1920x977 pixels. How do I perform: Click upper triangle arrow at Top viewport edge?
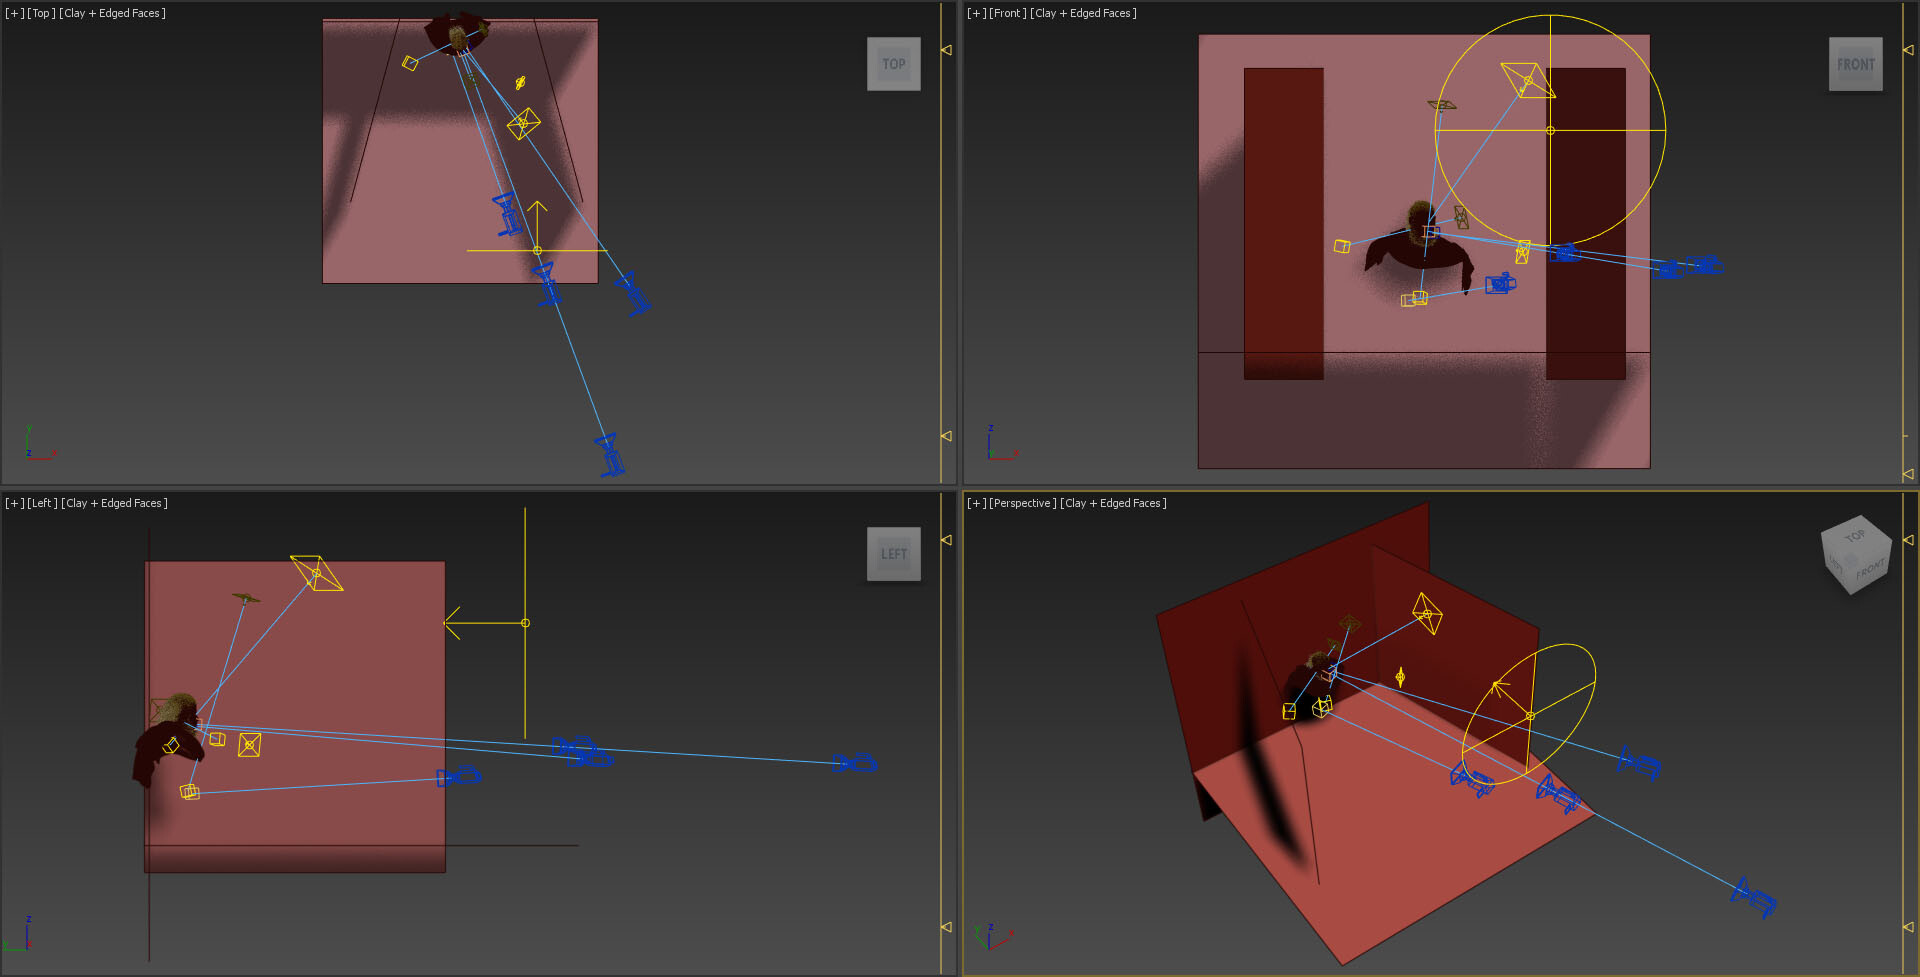pos(946,49)
